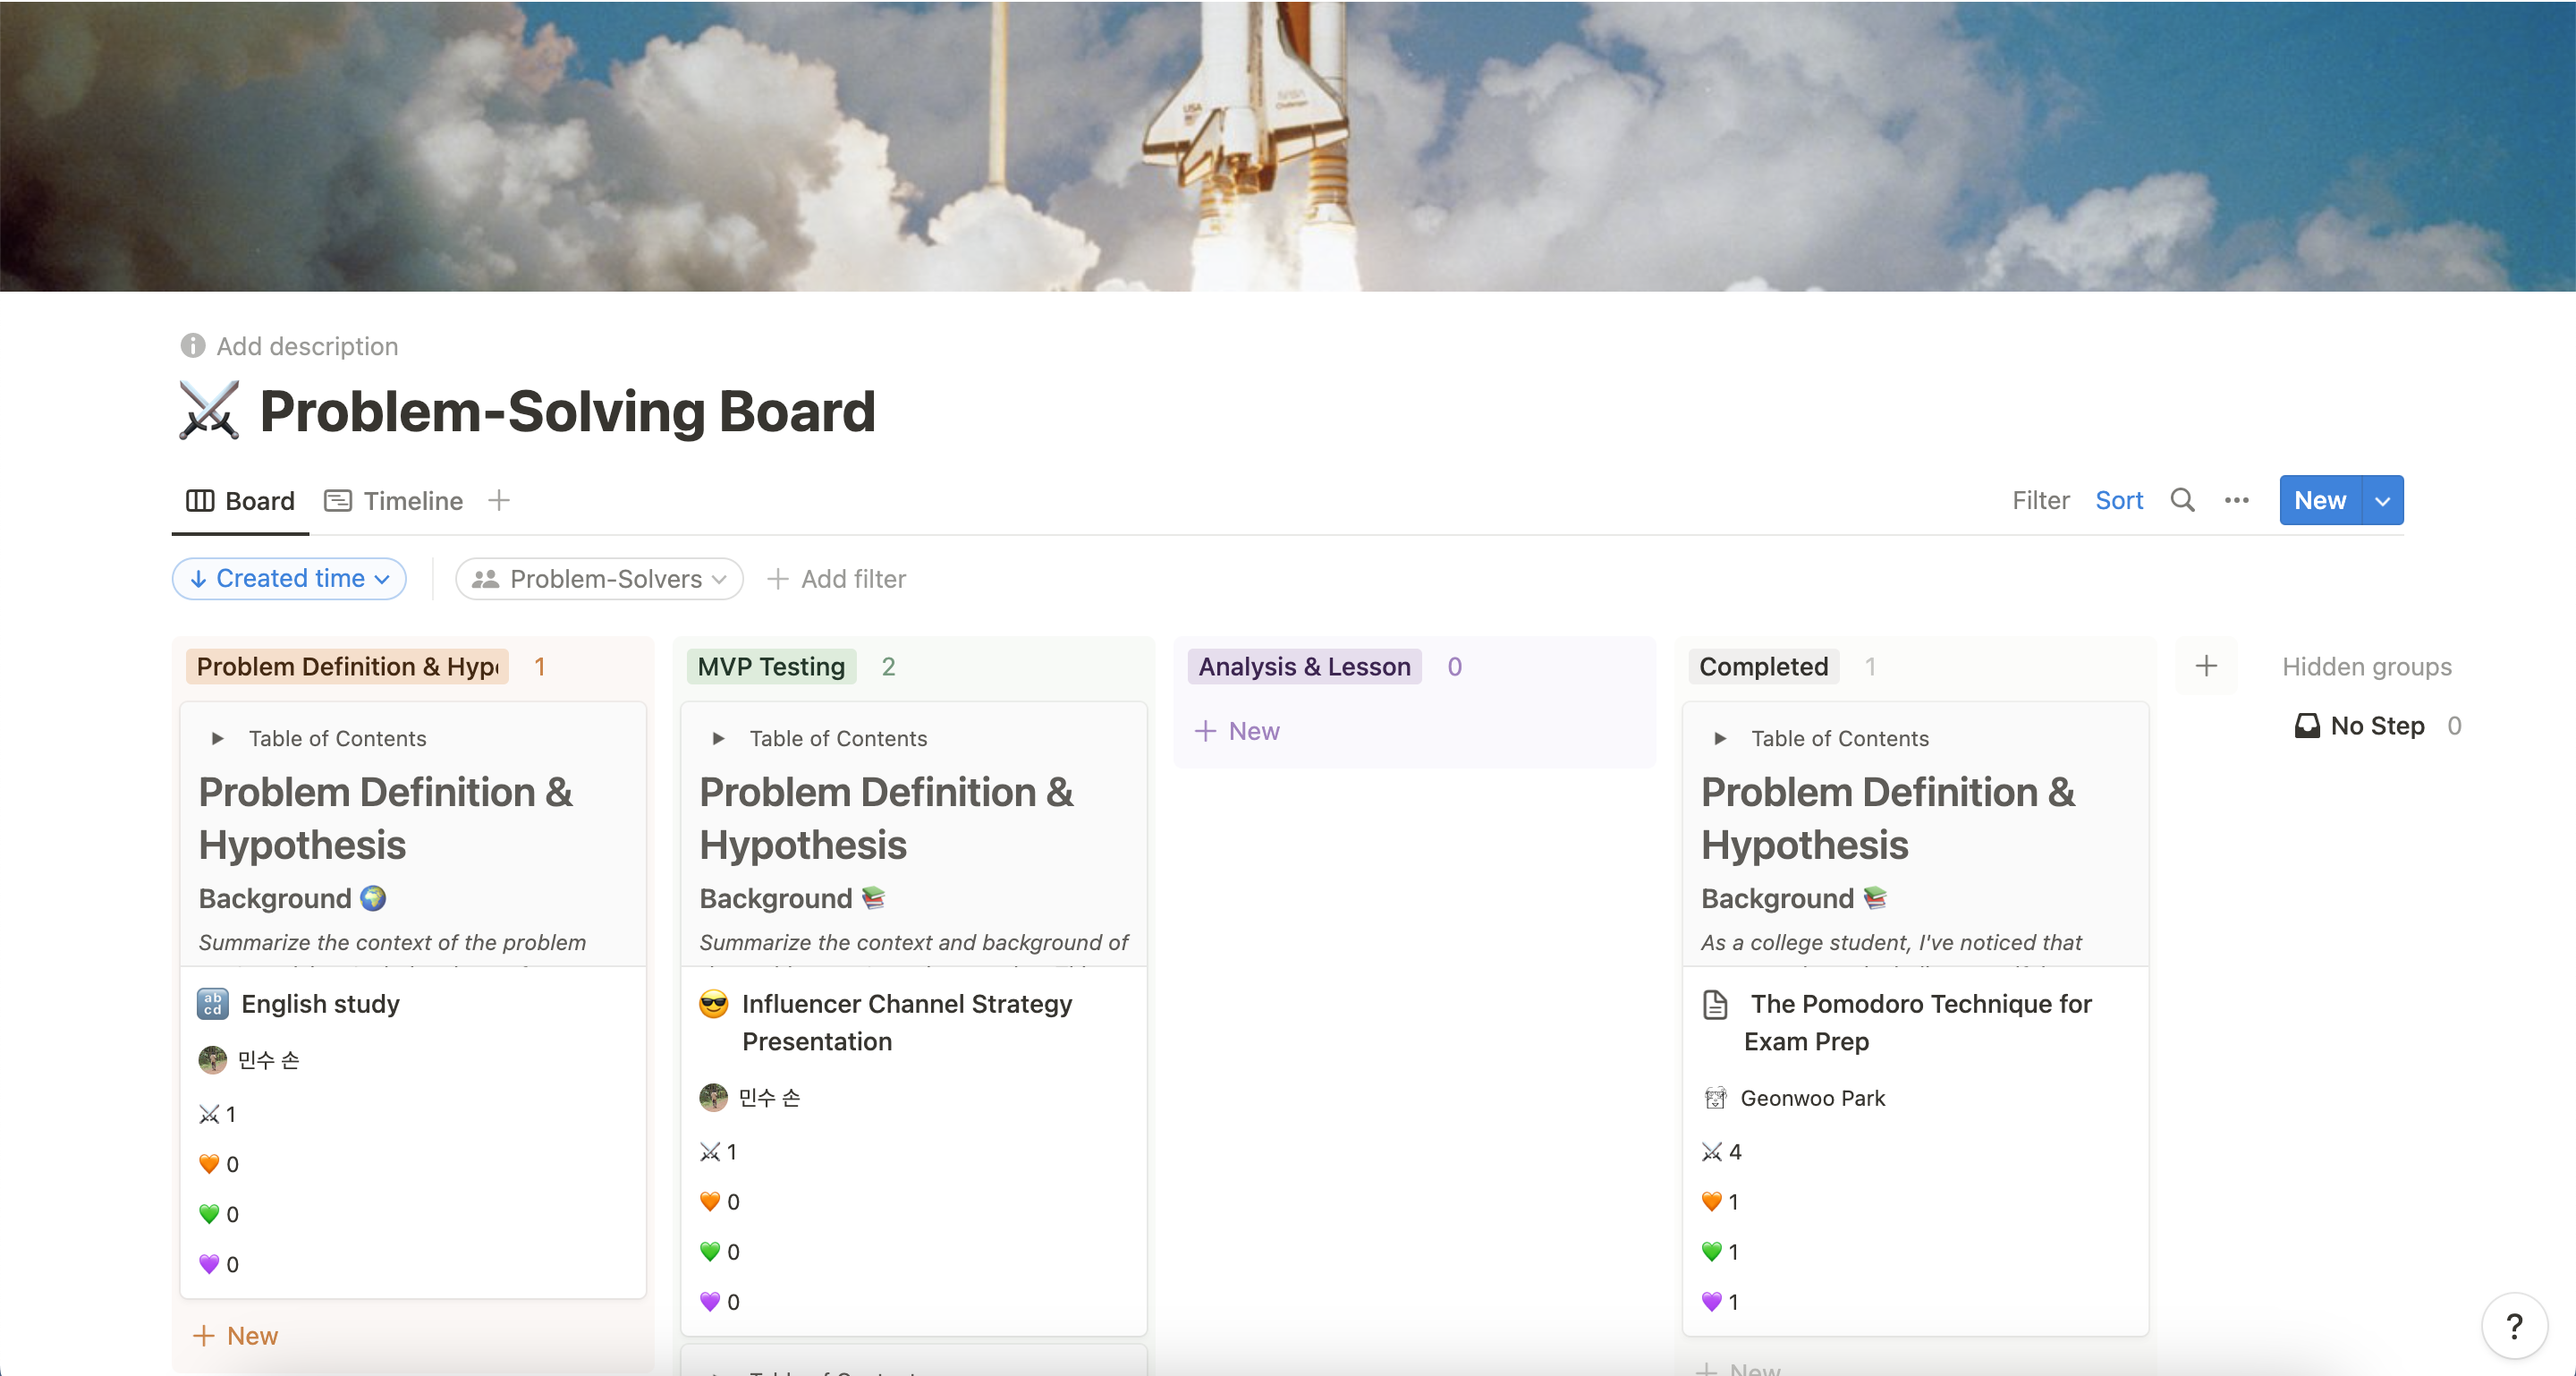
Task: Click swords count 4 on Pomodoro card
Action: click(1722, 1152)
